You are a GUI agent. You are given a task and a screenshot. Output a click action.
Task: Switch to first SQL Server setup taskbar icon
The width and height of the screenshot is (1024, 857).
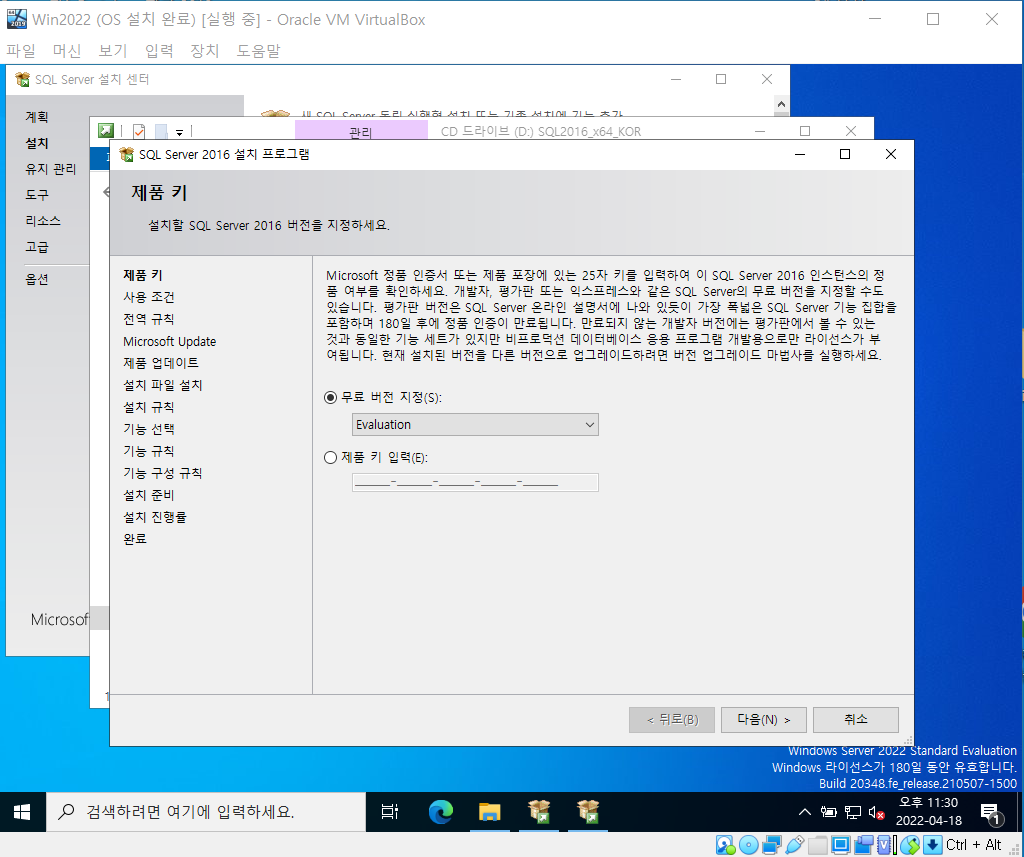(539, 812)
